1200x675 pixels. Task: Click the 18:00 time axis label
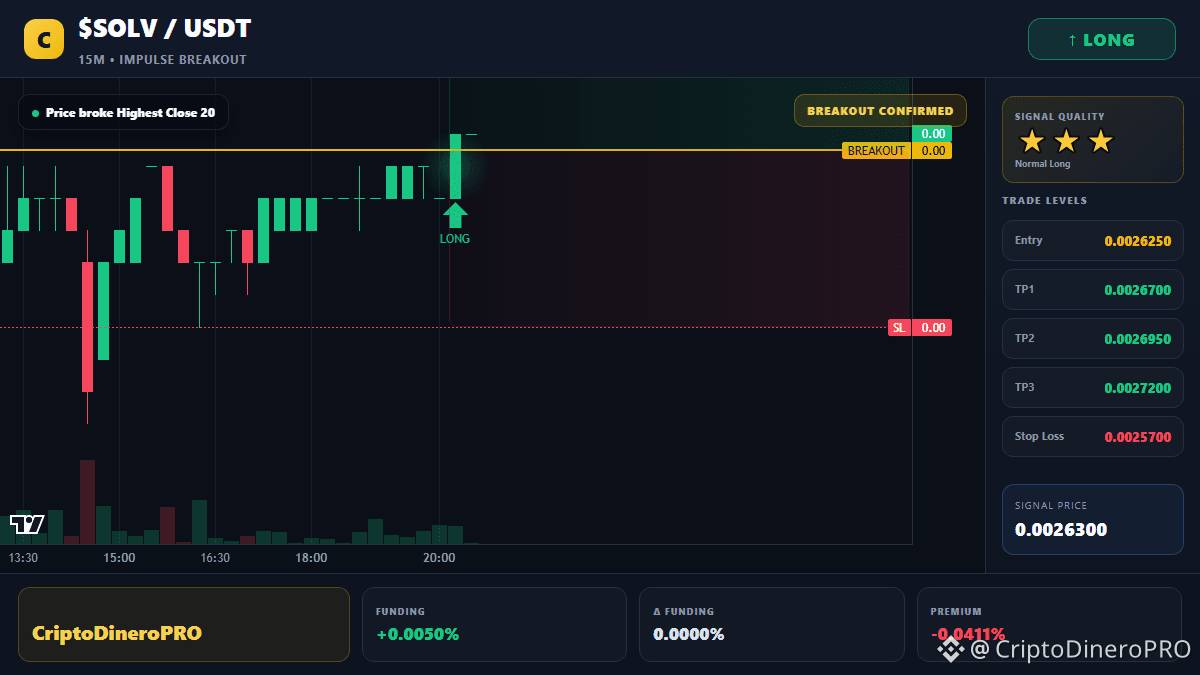[x=311, y=558]
